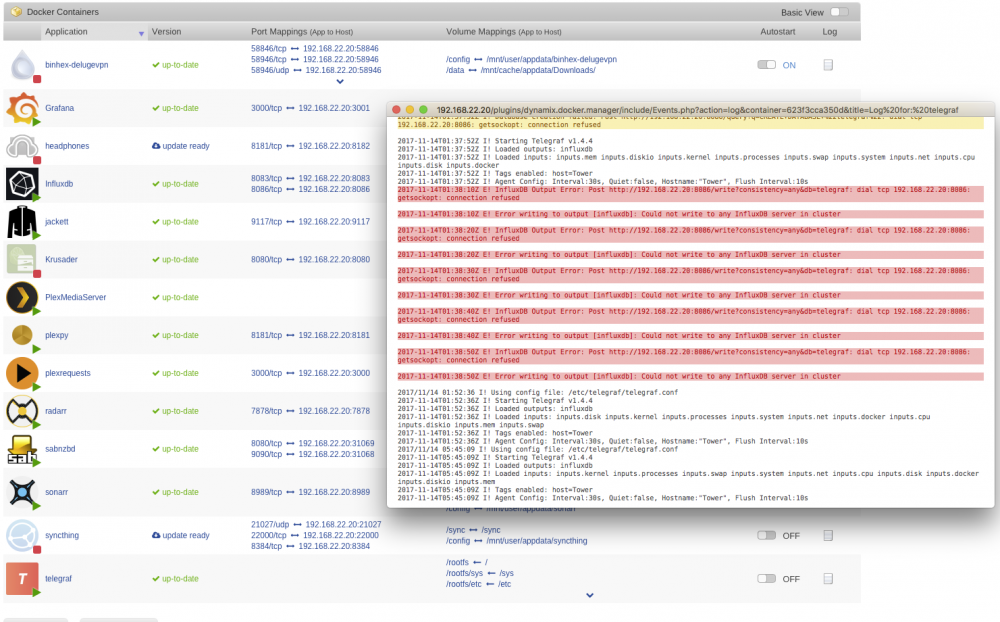Click the PlexMediaServer icon
The image size is (1000, 622).
(22, 297)
